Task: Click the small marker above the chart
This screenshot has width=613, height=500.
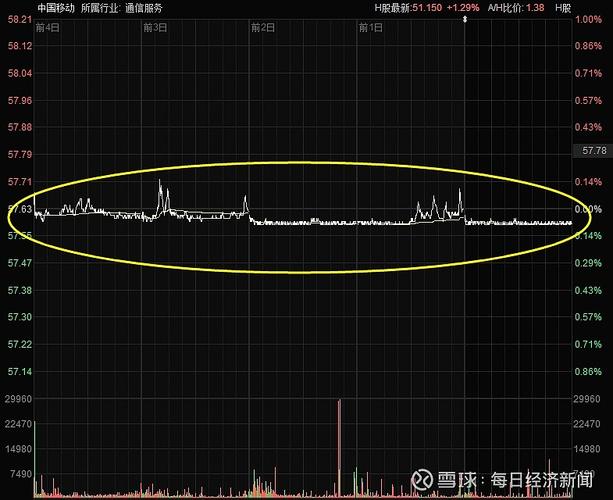Action: pos(466,22)
